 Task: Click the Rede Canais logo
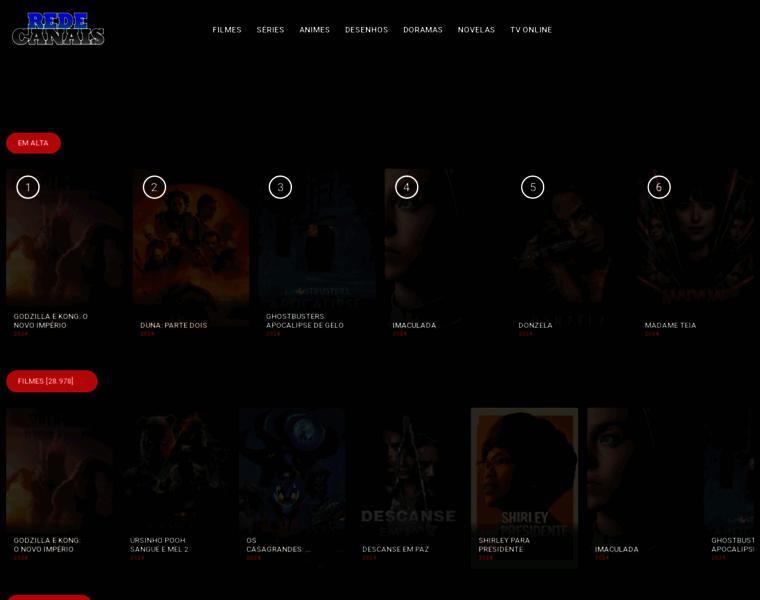(58, 29)
